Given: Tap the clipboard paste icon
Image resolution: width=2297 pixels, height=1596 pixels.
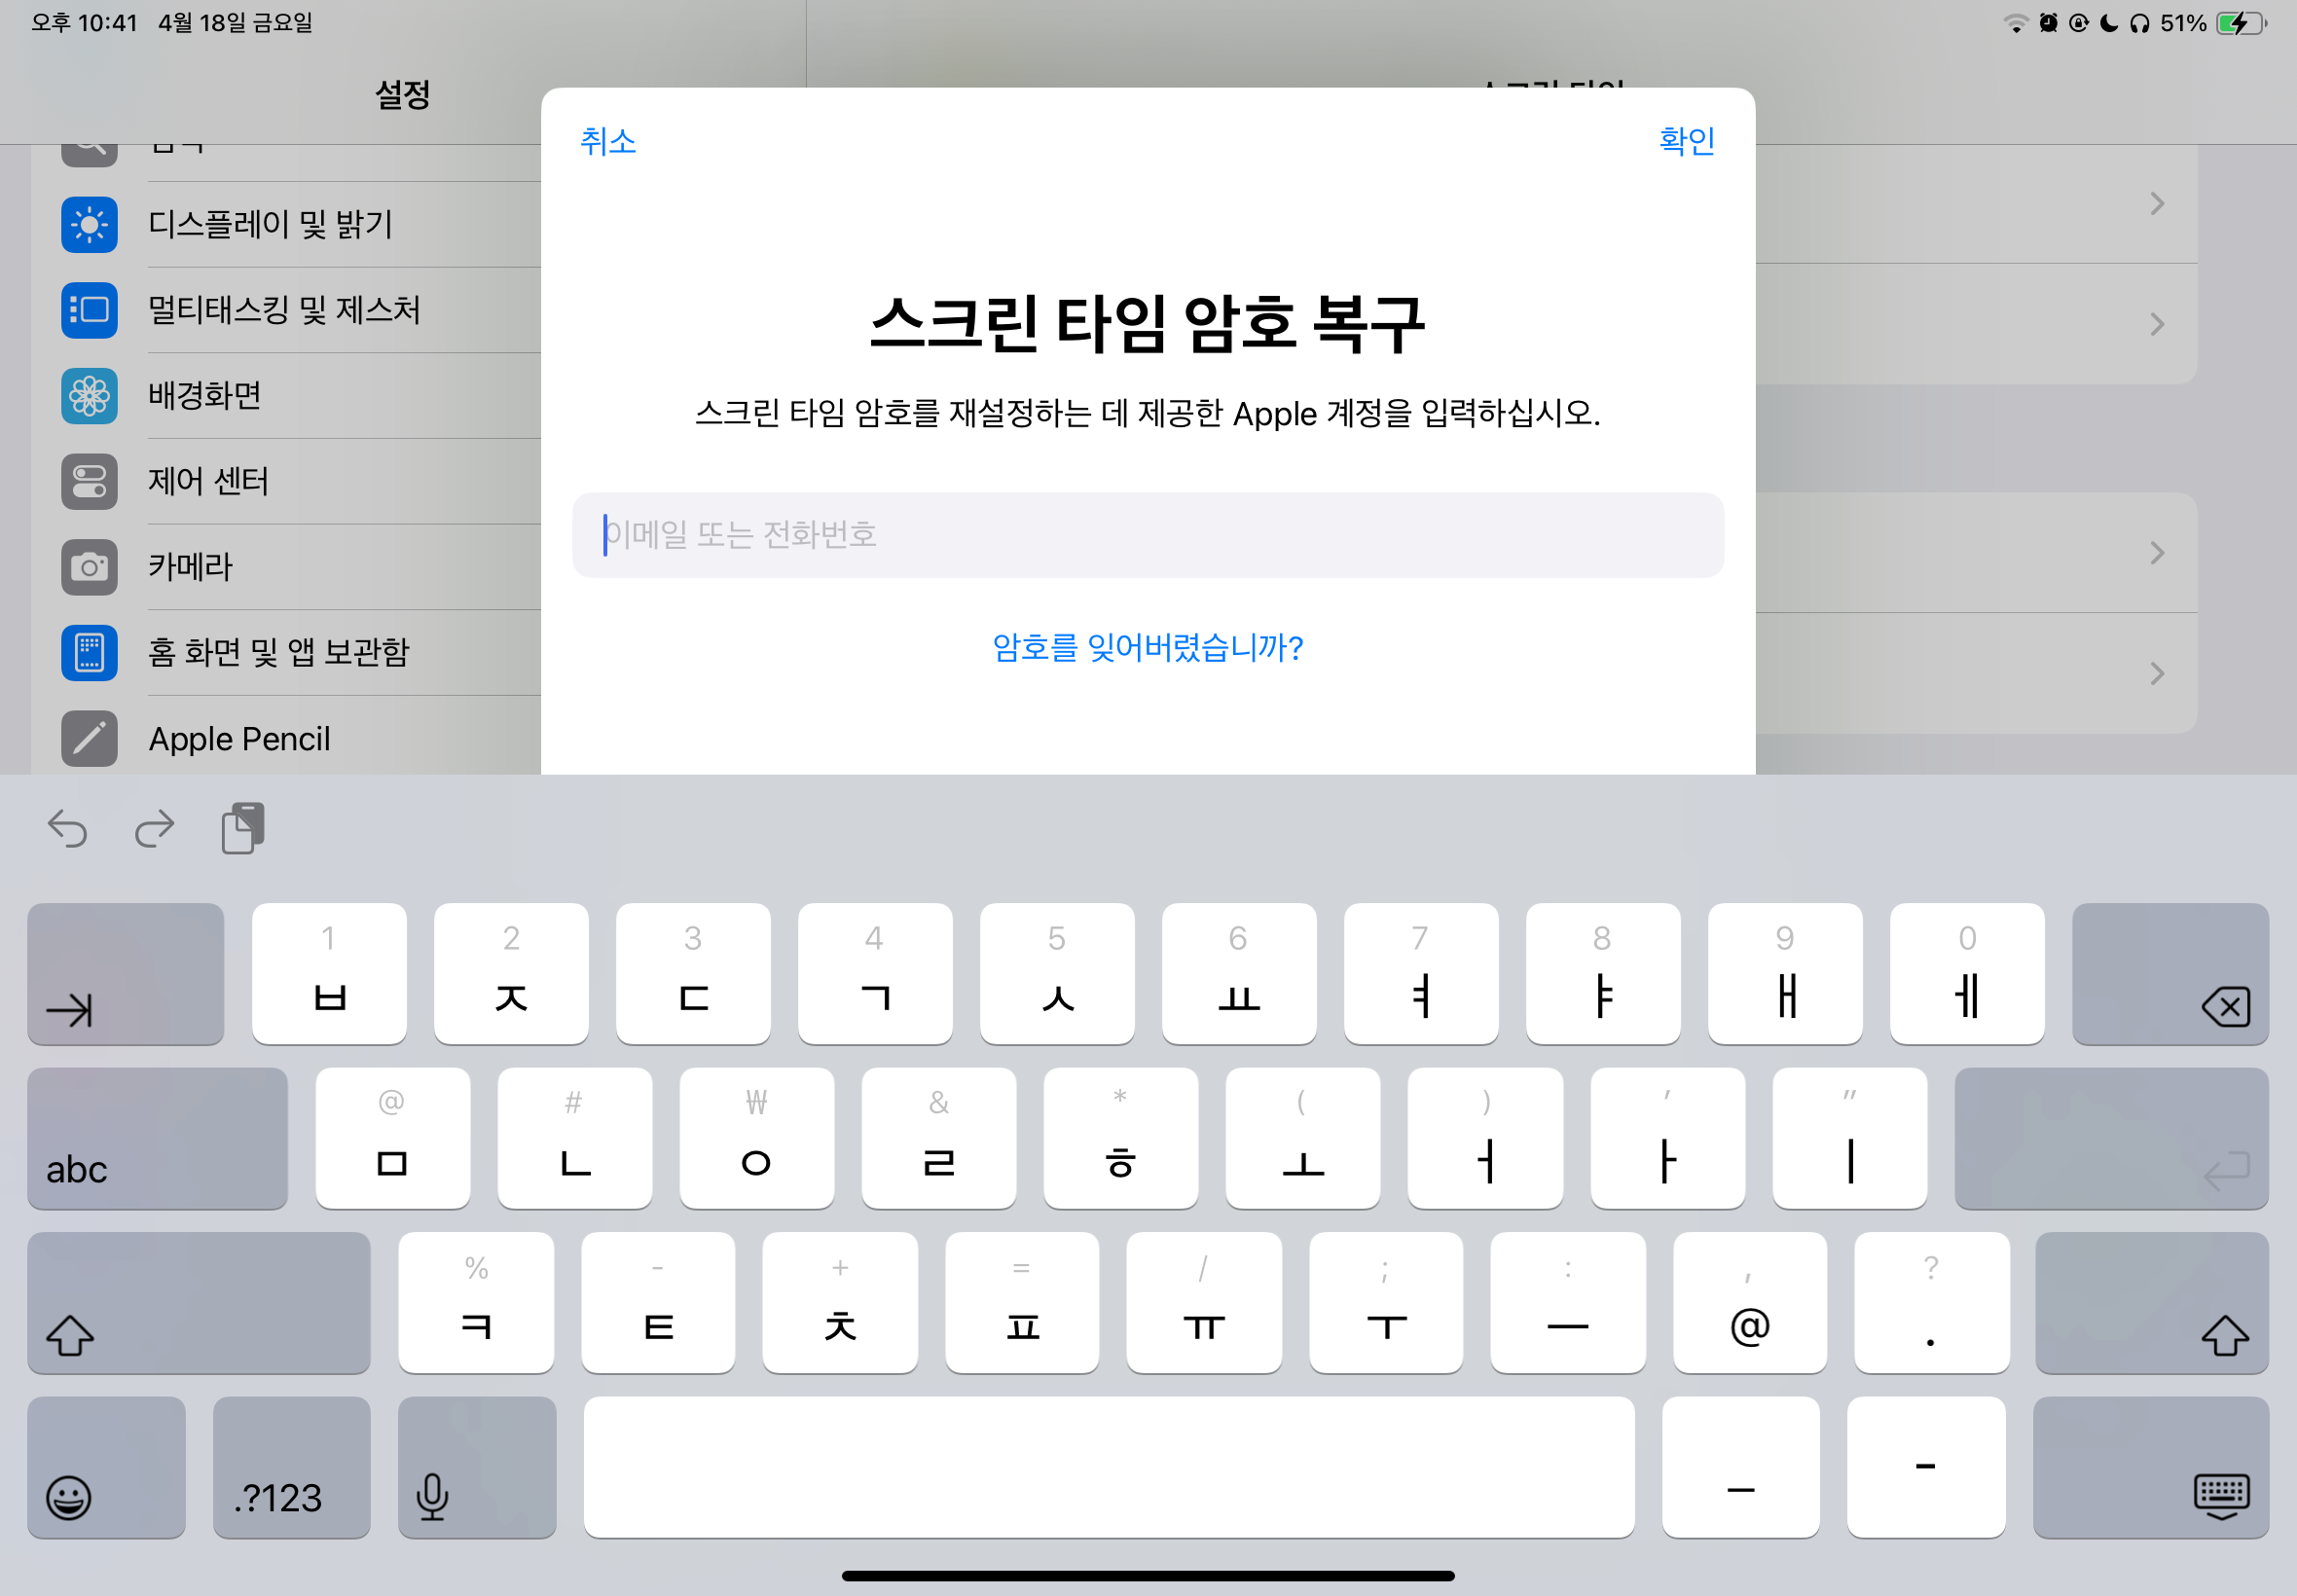Looking at the screenshot, I should 242,828.
